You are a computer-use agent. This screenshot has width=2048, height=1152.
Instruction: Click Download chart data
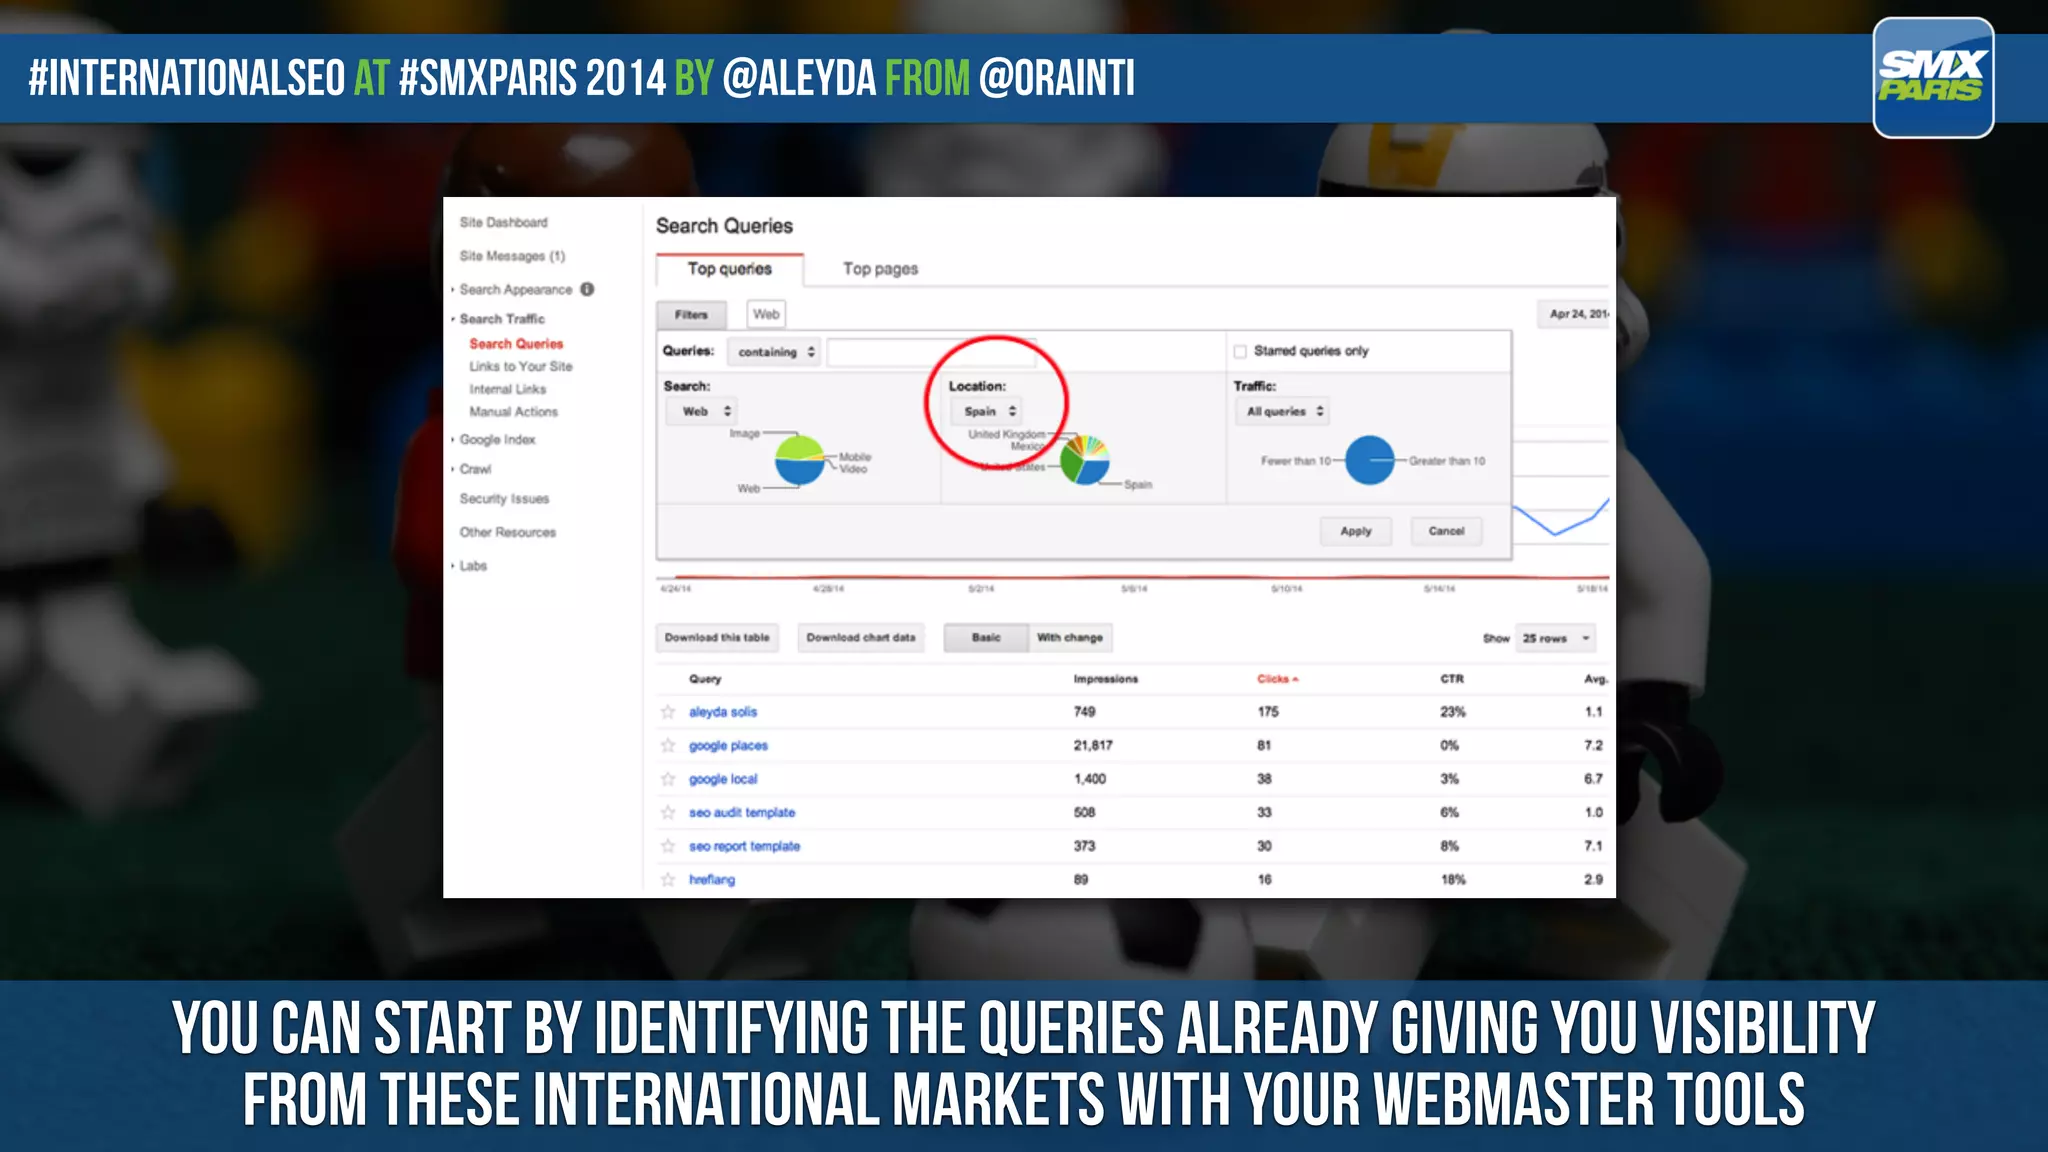(861, 638)
